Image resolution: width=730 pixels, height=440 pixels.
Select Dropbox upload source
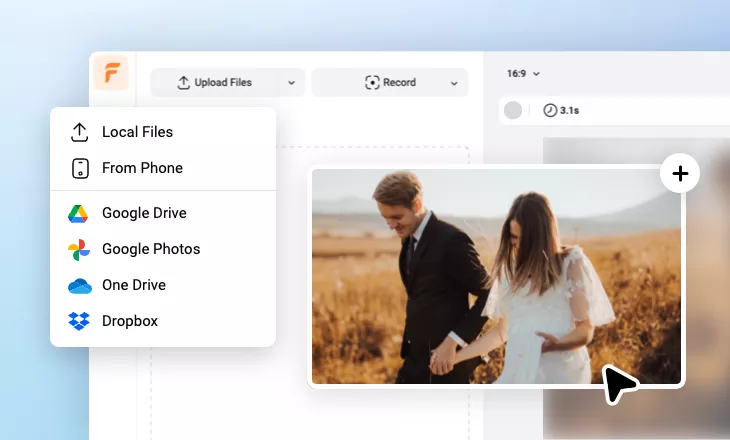(163, 321)
